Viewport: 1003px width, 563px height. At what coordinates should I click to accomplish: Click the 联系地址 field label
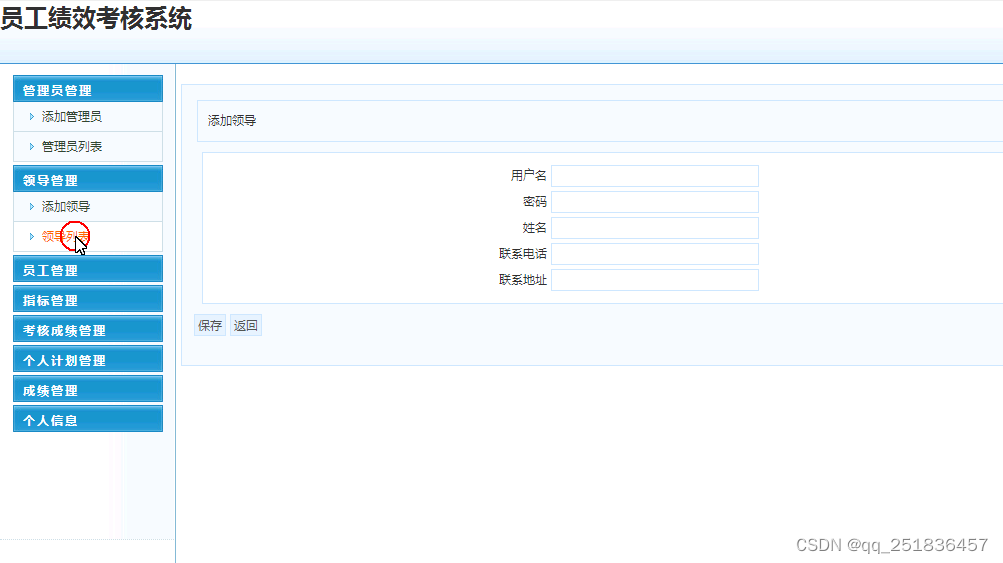coord(523,280)
